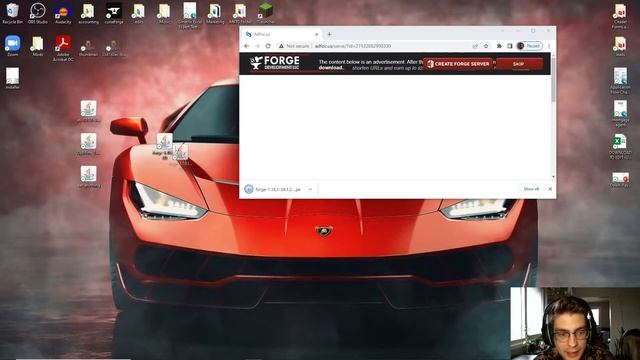Click the page vertical scrollbar thumb

point(553,80)
